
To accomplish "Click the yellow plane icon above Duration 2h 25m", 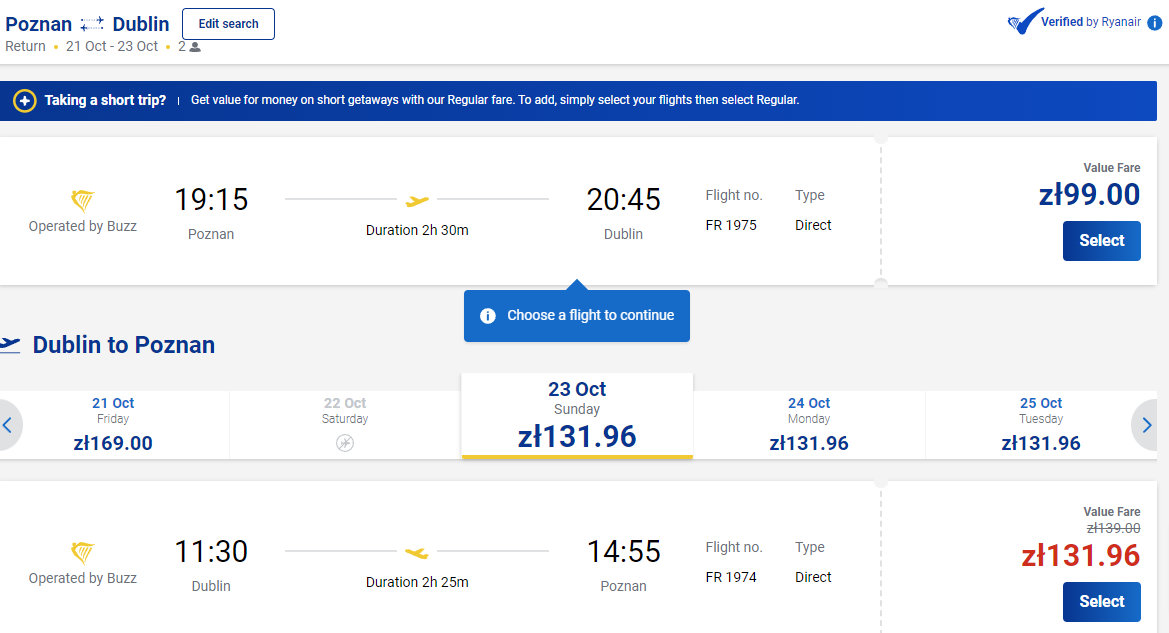I will (417, 552).
